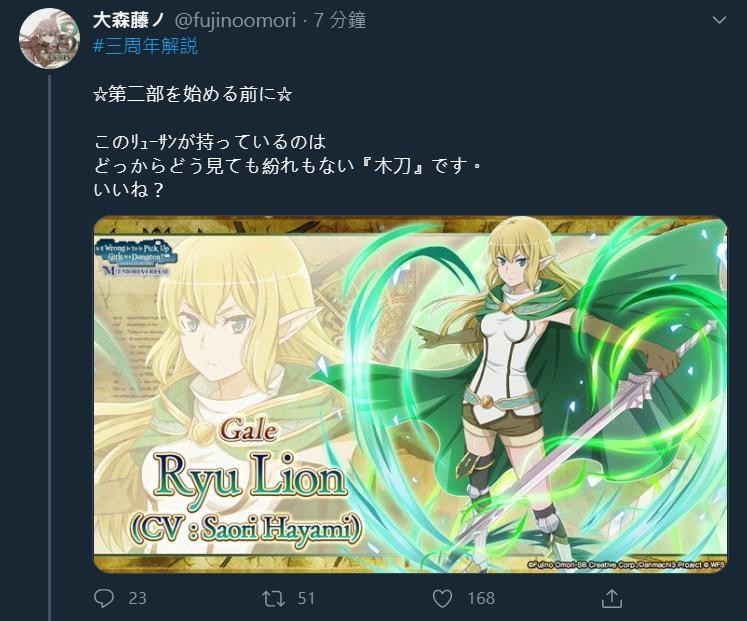View the 168 likes count

481,599
